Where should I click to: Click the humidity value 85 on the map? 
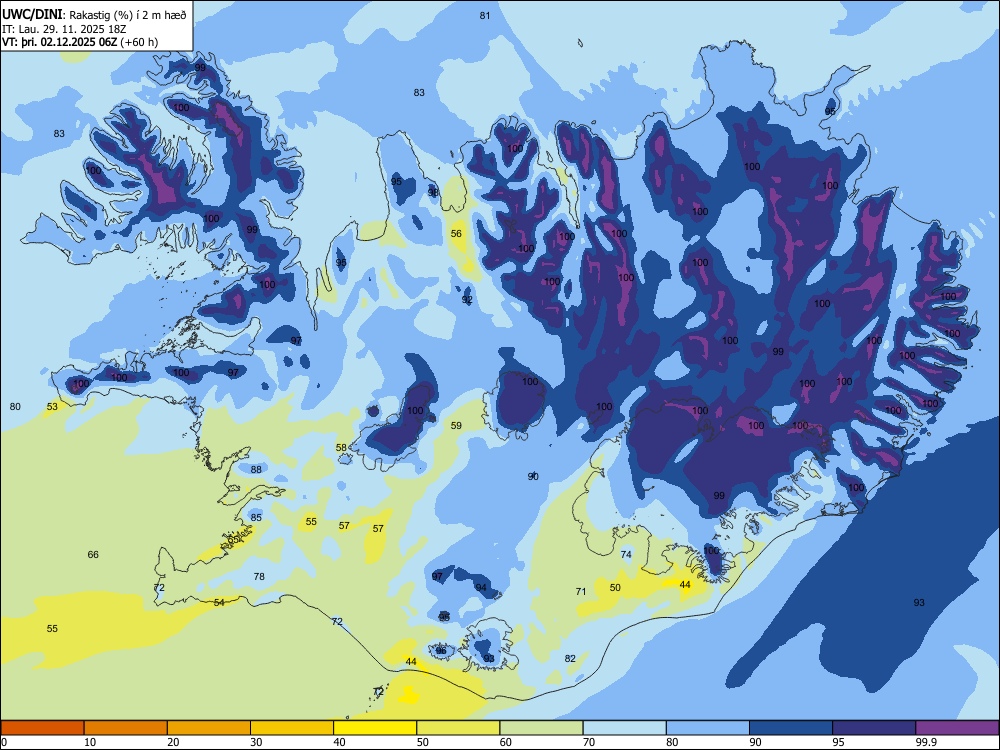click(x=256, y=517)
